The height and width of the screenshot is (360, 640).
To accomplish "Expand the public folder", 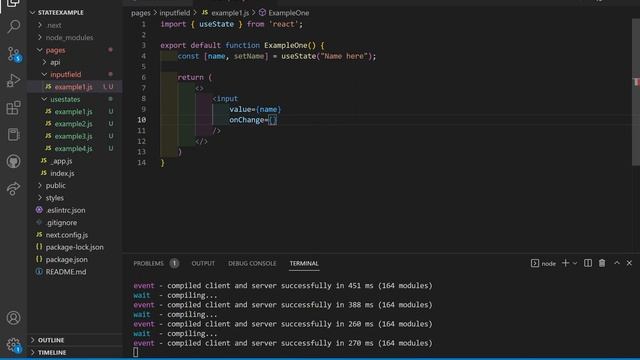I will (75, 185).
